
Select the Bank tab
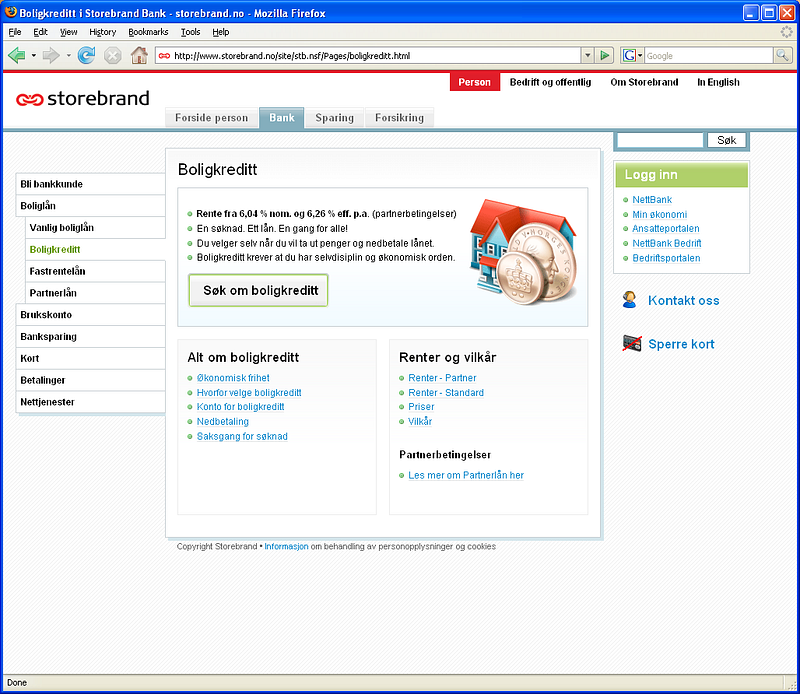pos(282,117)
